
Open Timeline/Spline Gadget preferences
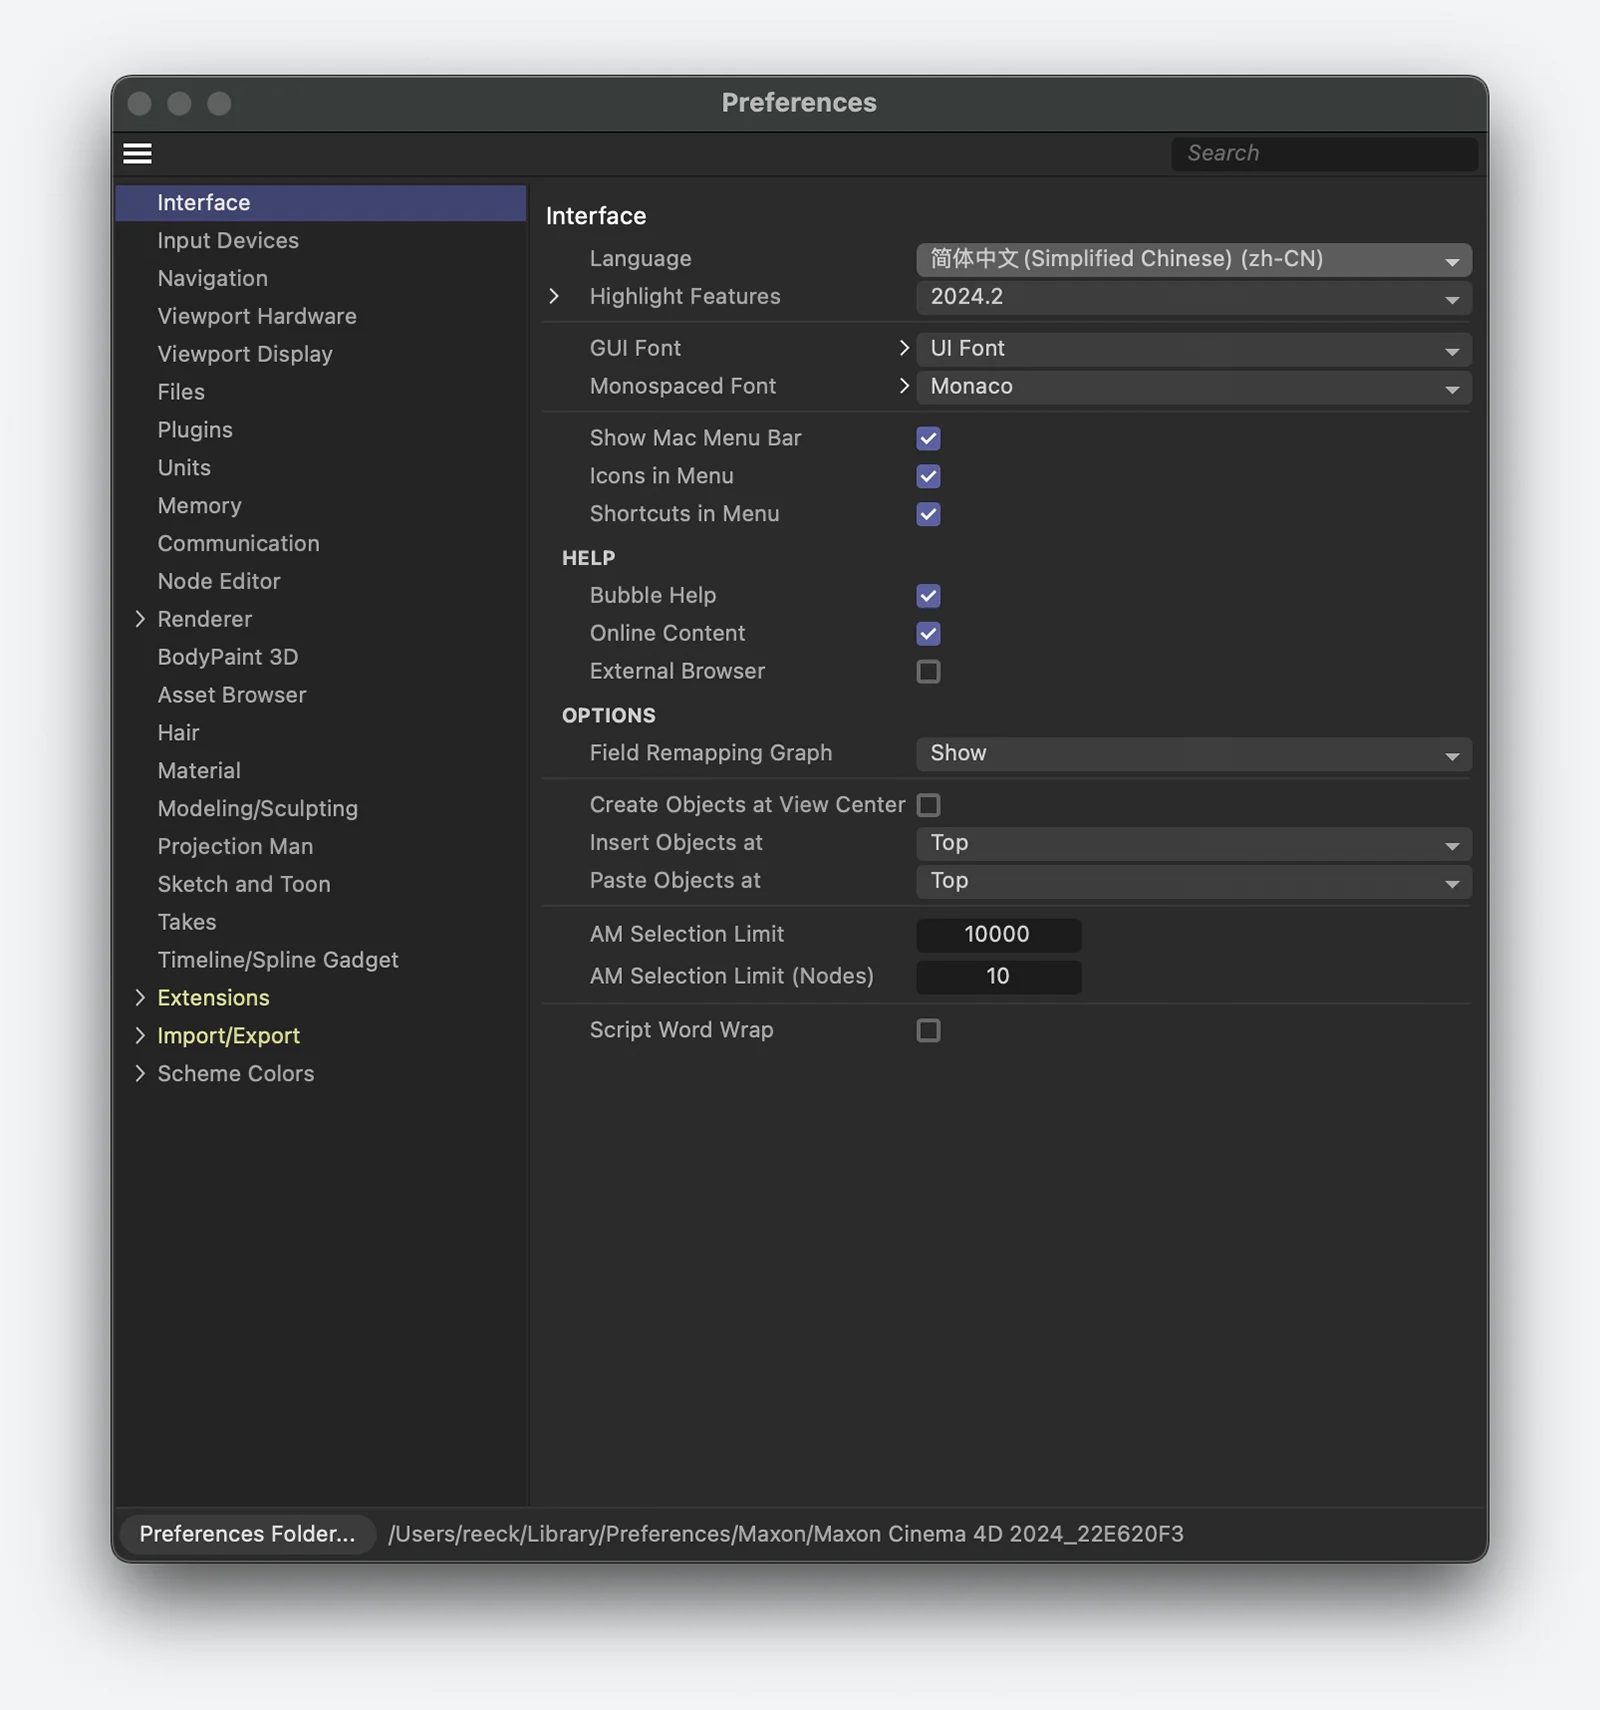coord(277,960)
